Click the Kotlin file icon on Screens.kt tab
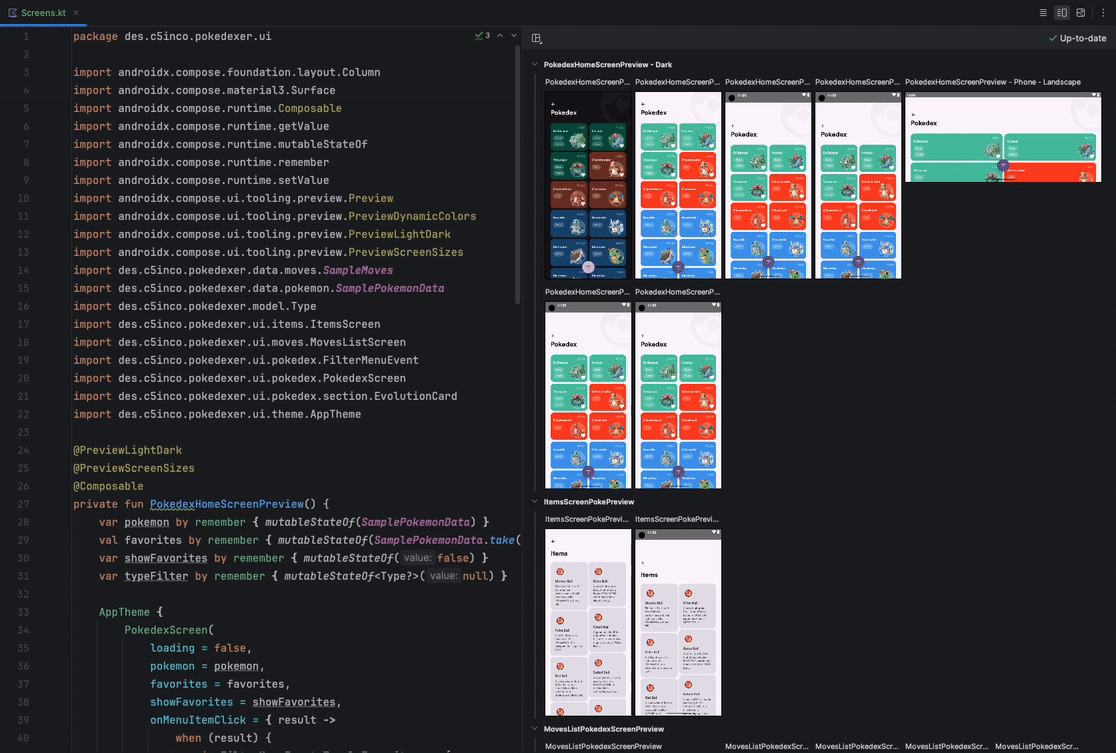The image size is (1116, 753). point(11,14)
